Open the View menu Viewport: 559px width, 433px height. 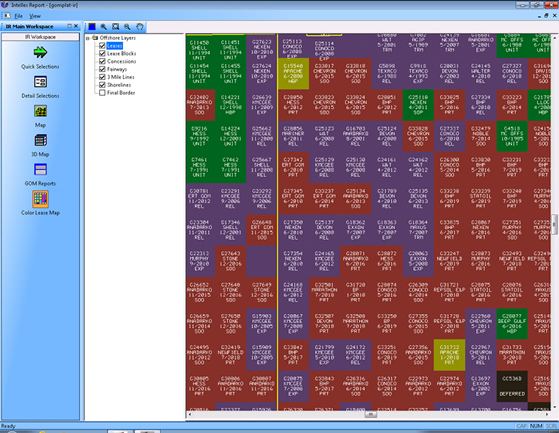(x=35, y=16)
